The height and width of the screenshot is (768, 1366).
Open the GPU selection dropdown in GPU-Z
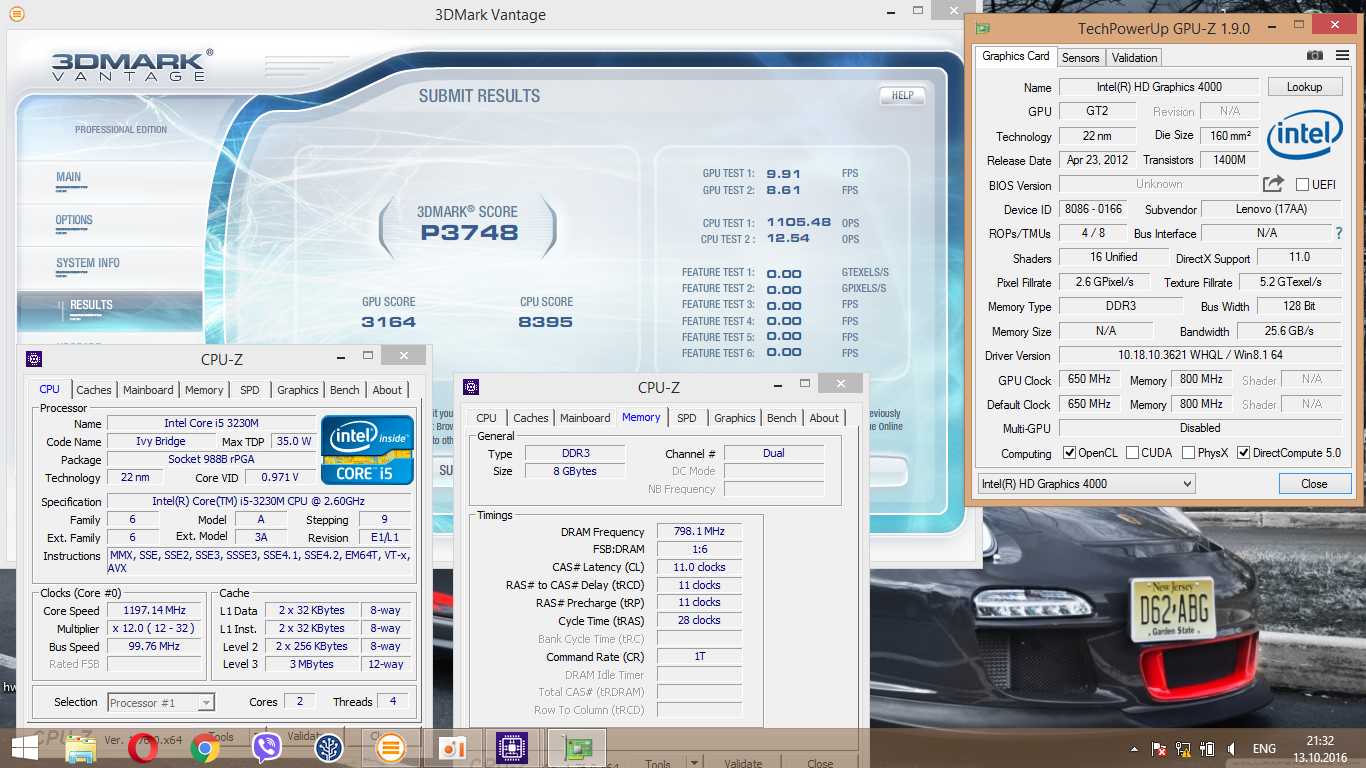(1086, 484)
